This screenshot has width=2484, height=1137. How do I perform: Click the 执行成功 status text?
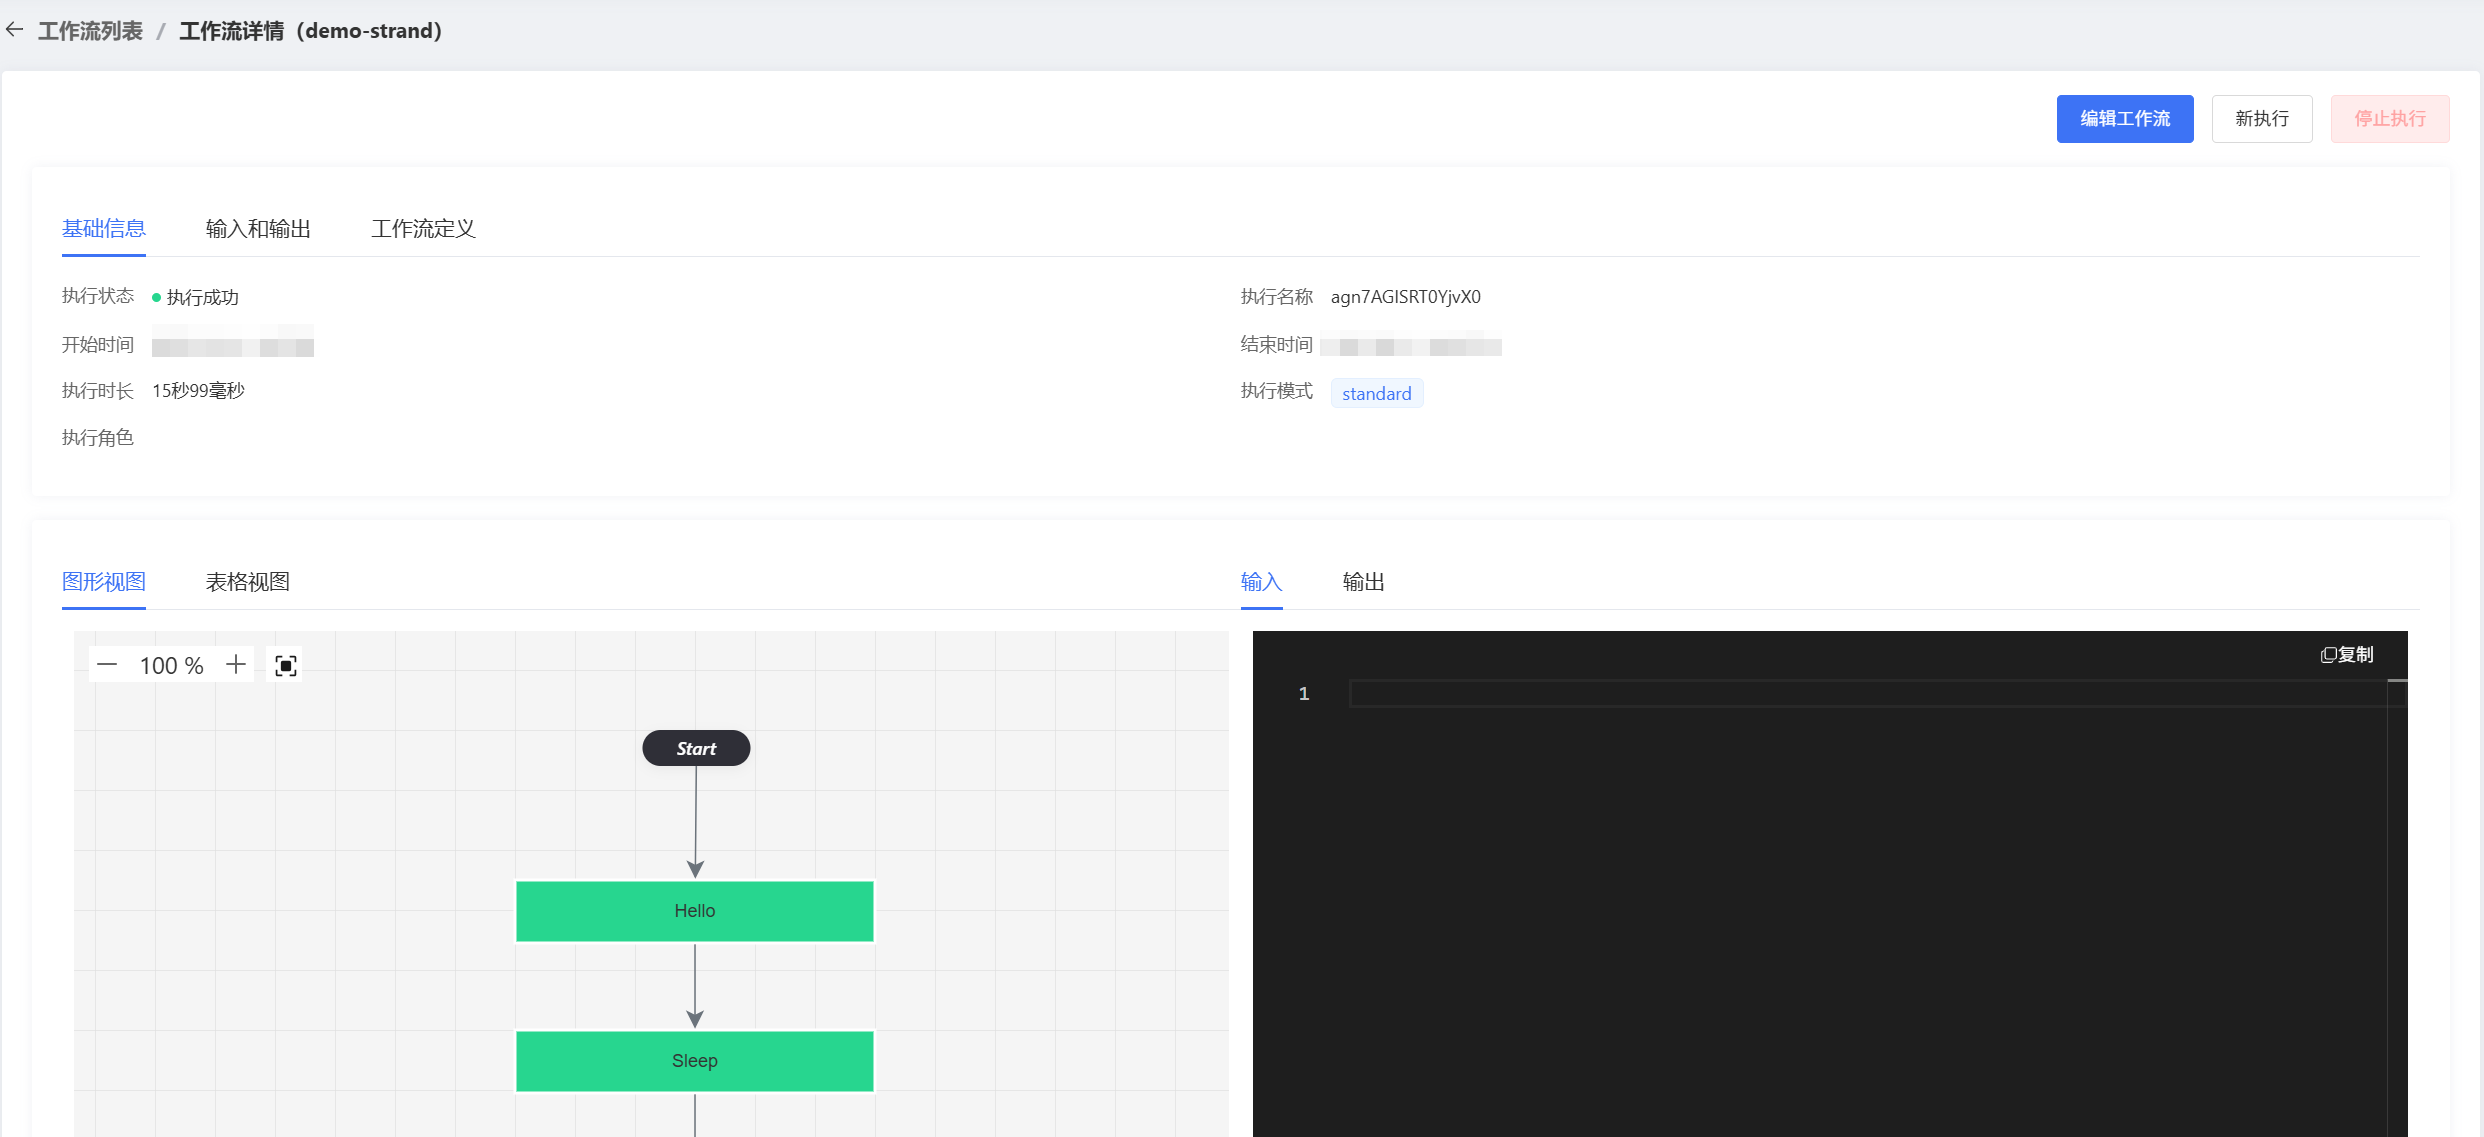[x=202, y=297]
